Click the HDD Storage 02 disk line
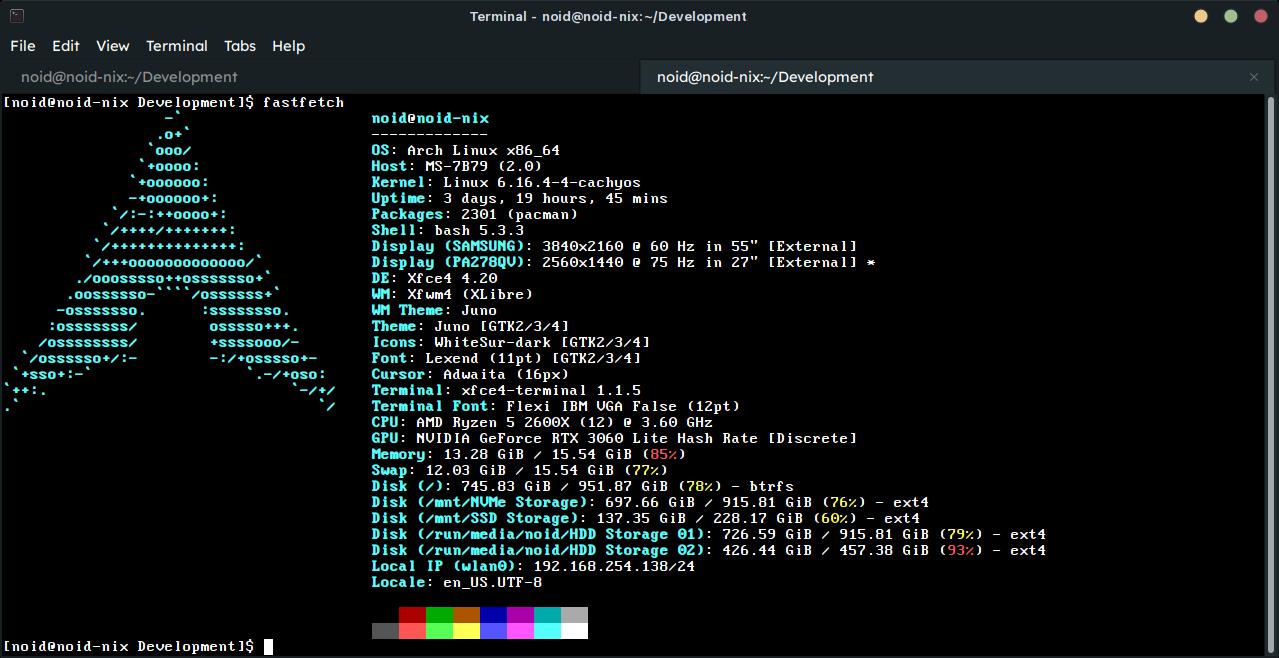This screenshot has width=1279, height=658. point(709,550)
